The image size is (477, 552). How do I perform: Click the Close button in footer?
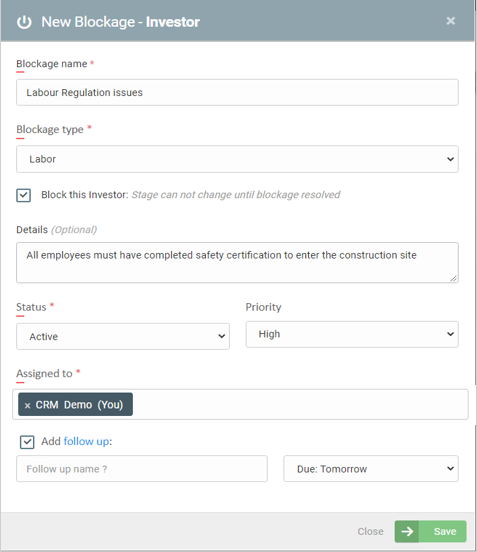coord(370,531)
